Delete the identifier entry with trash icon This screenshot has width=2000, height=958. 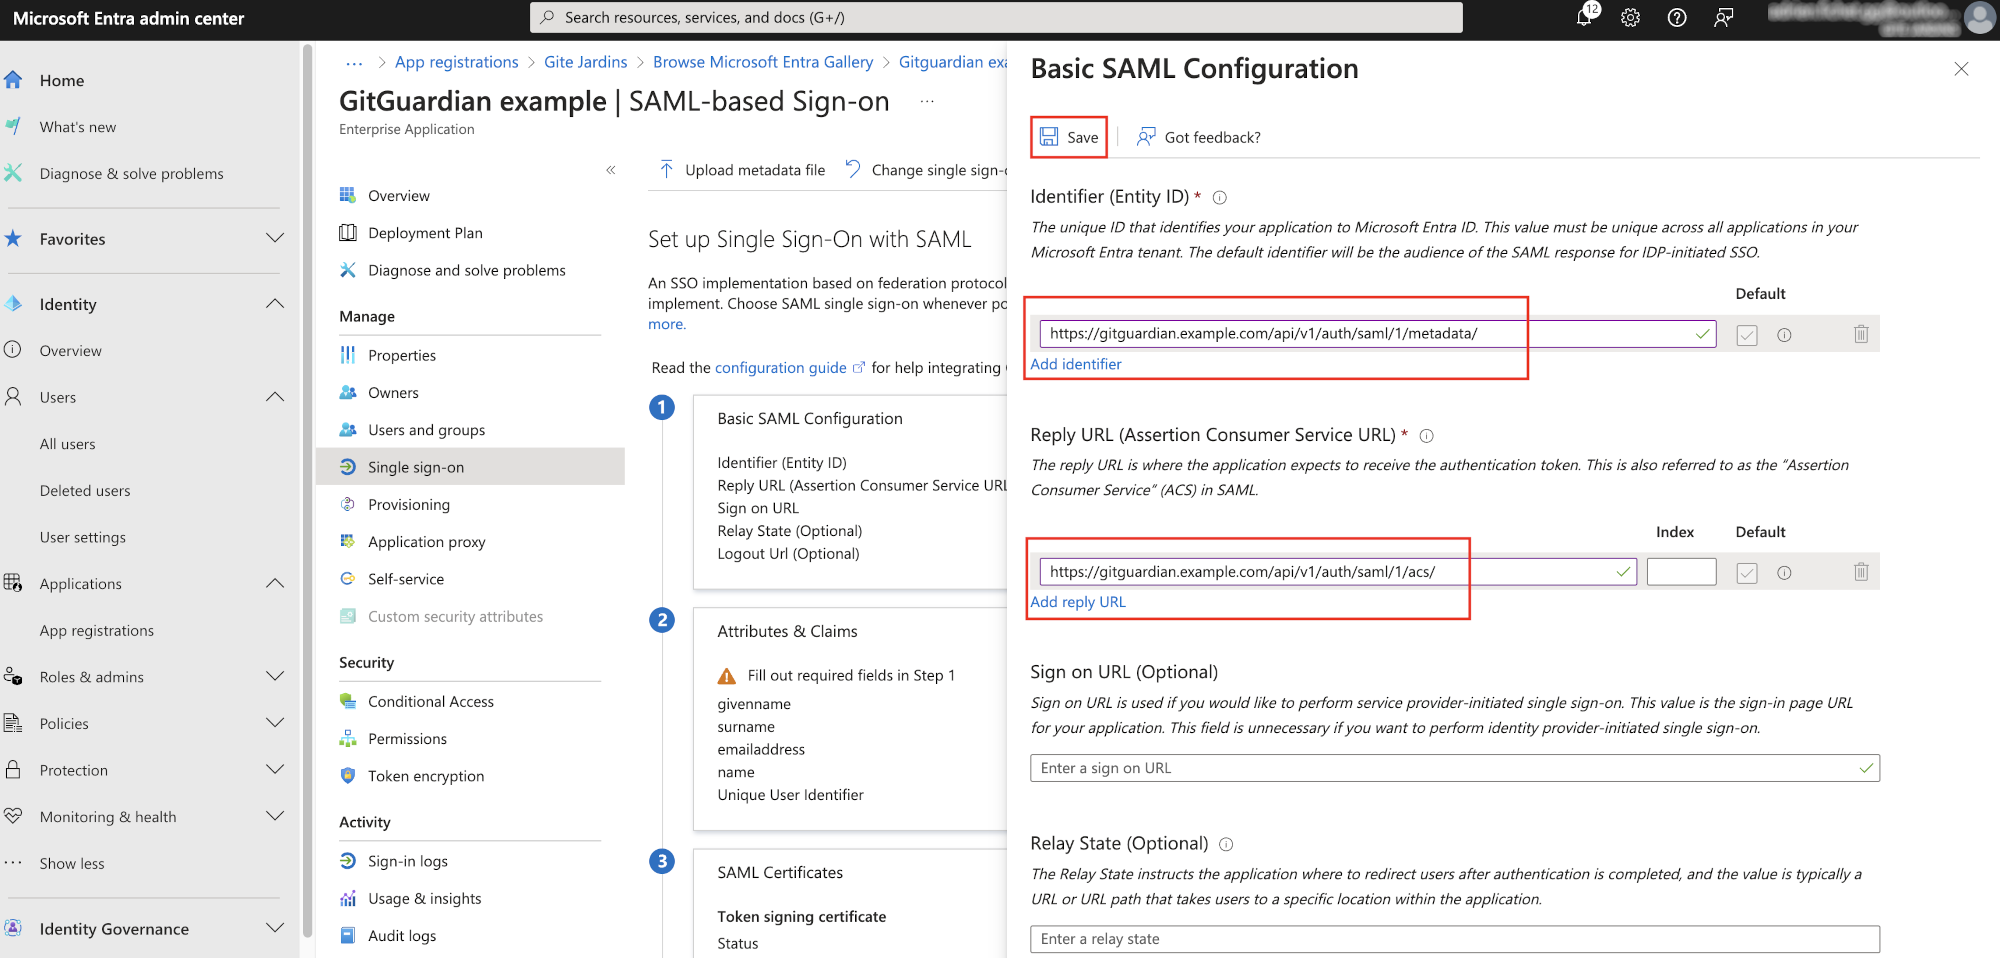pos(1861,334)
